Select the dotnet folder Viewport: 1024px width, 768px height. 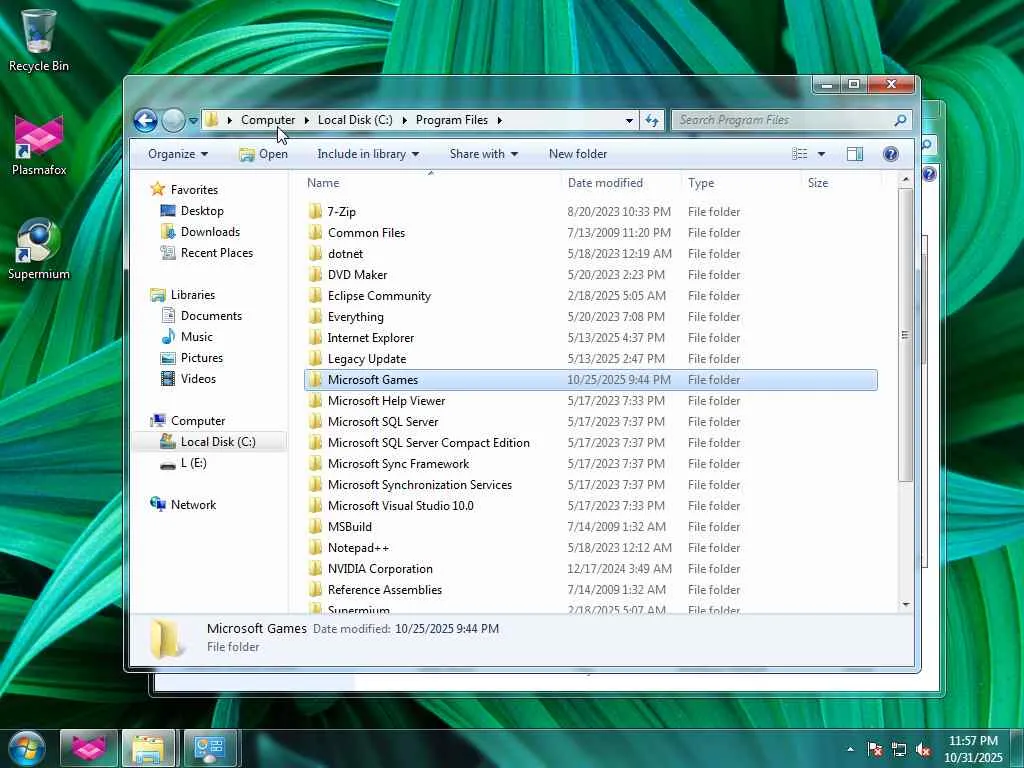coord(345,253)
